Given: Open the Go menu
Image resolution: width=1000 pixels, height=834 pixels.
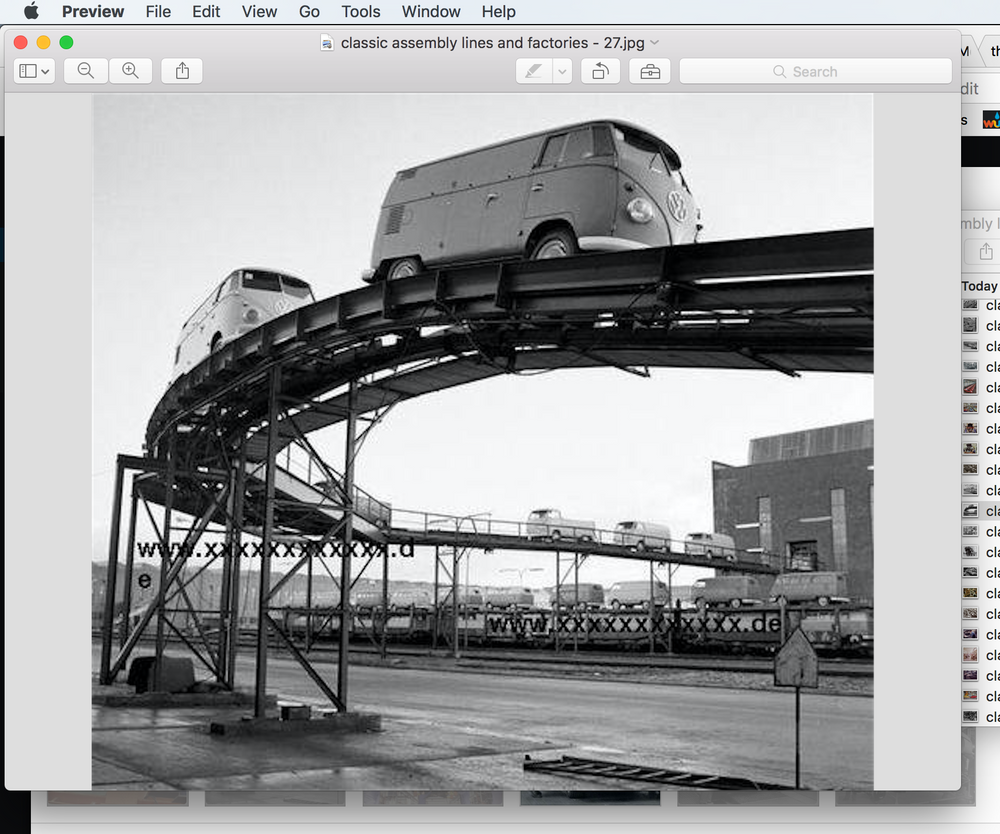Looking at the screenshot, I should [x=309, y=12].
